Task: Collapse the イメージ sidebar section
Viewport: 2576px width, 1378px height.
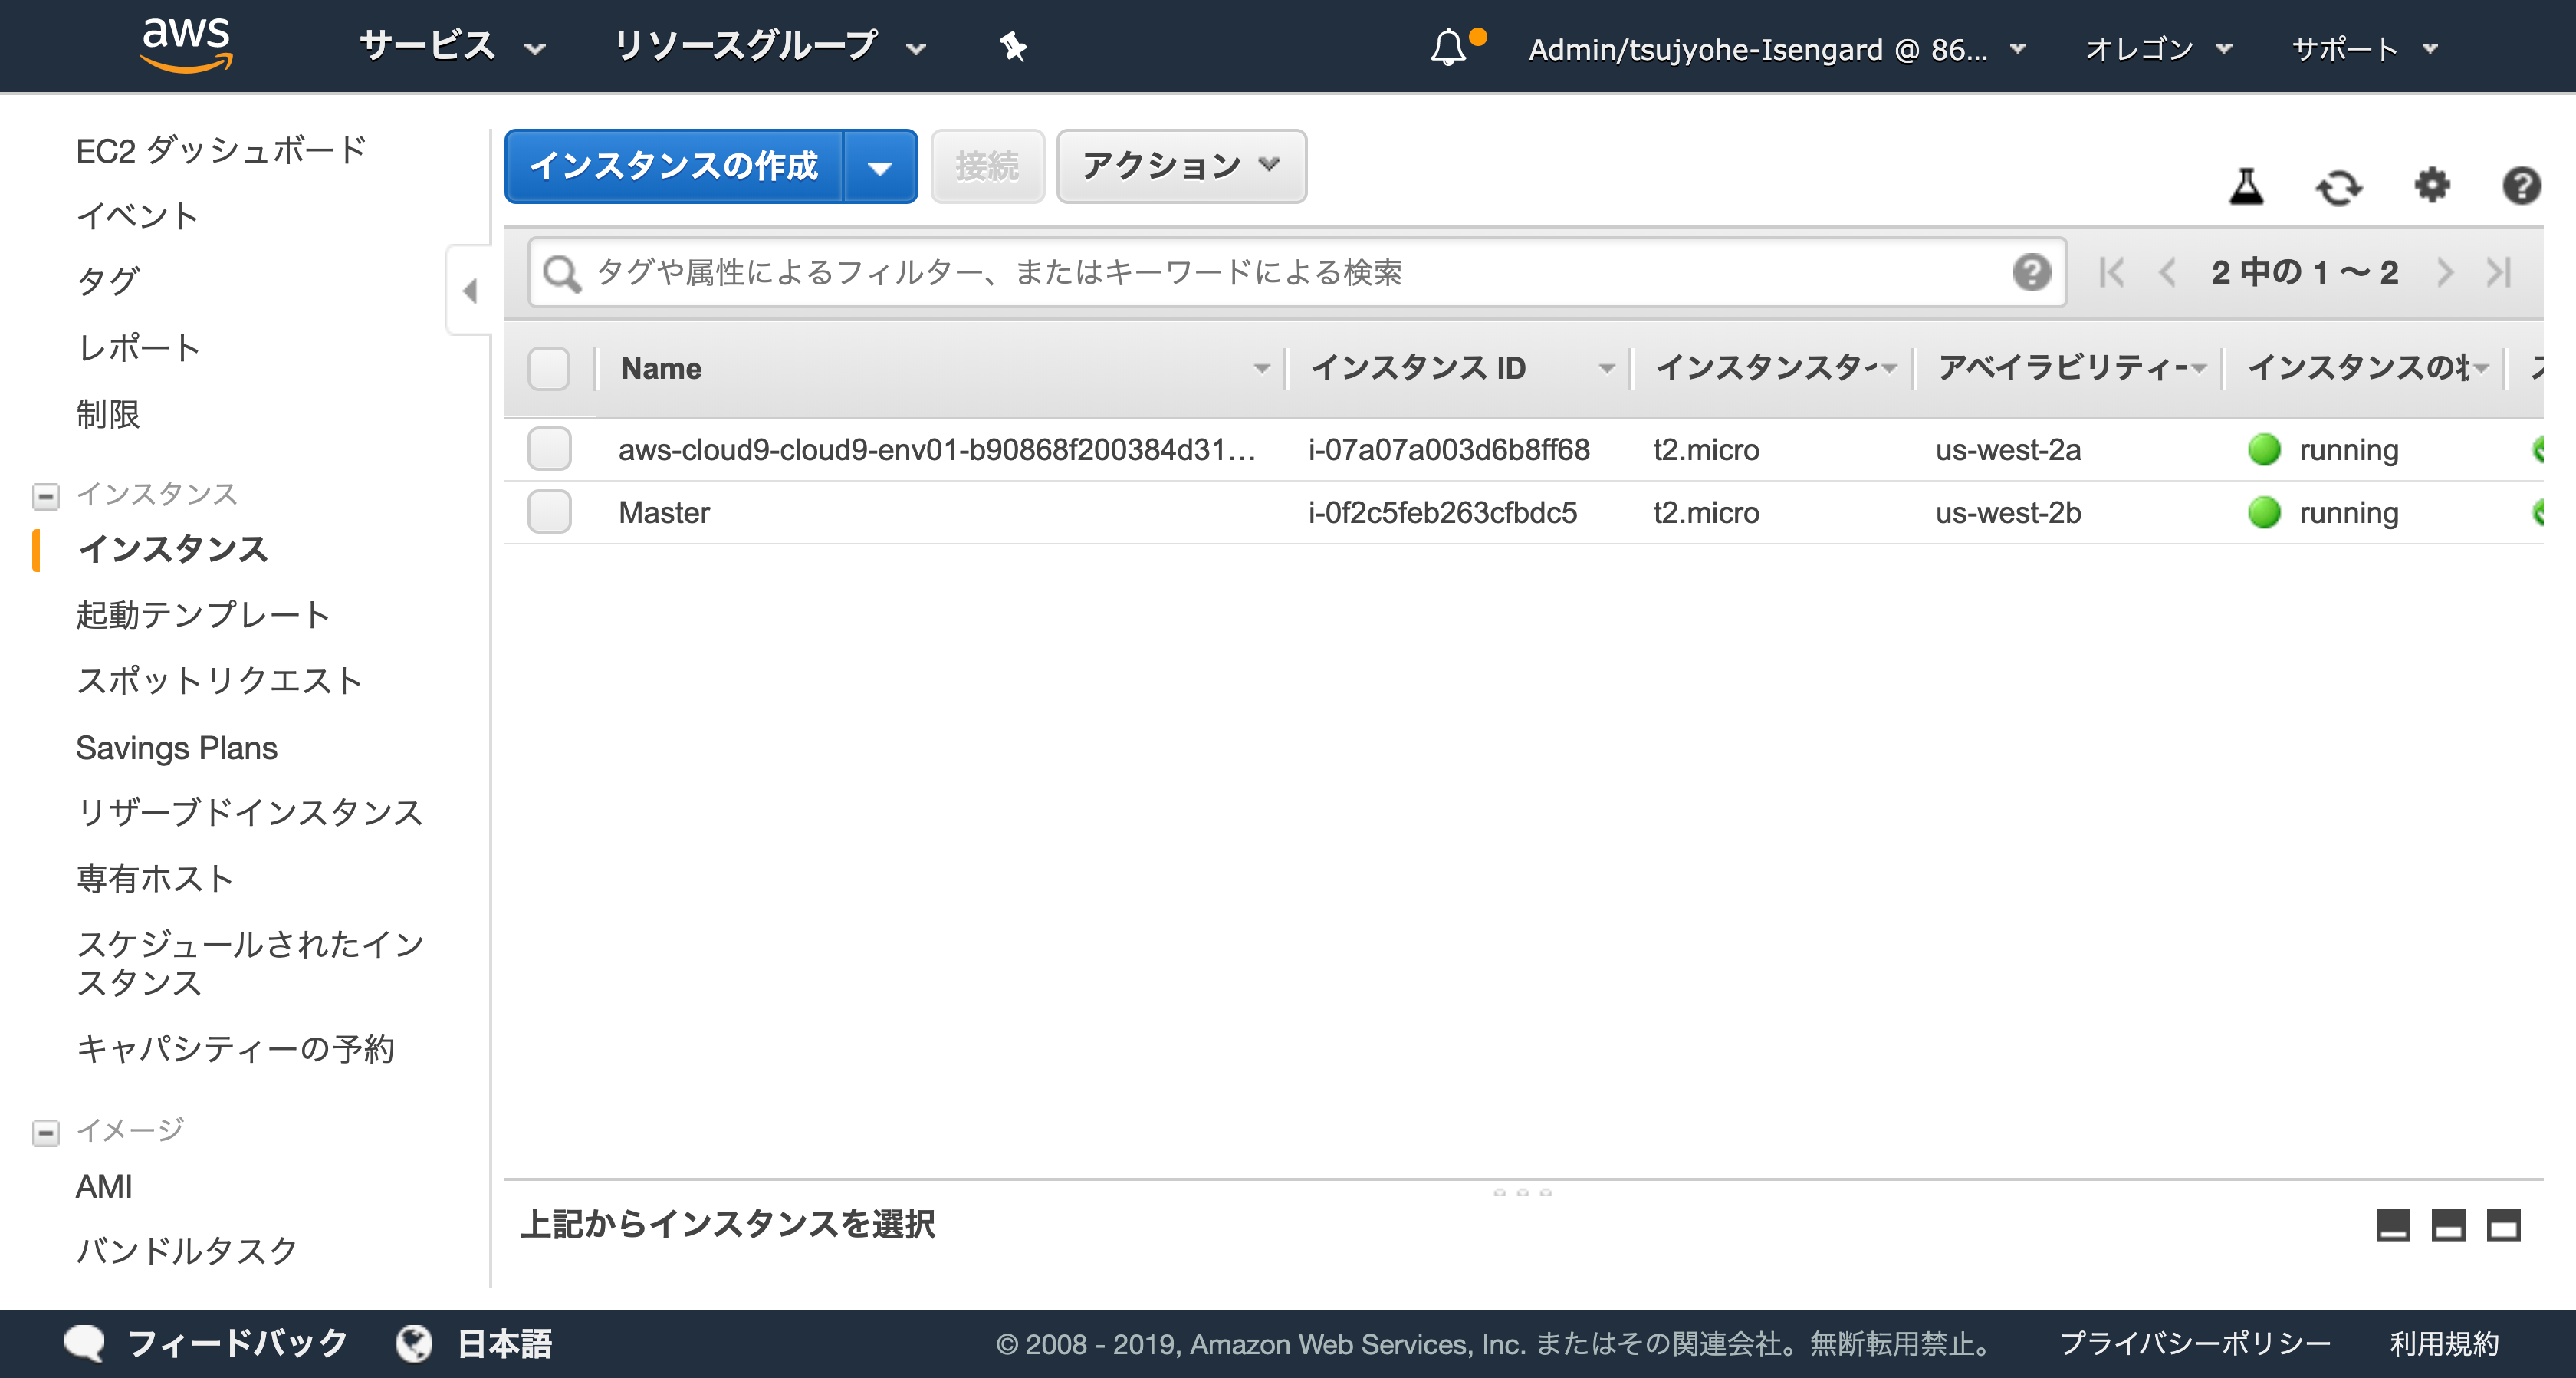Action: pos(46,1132)
